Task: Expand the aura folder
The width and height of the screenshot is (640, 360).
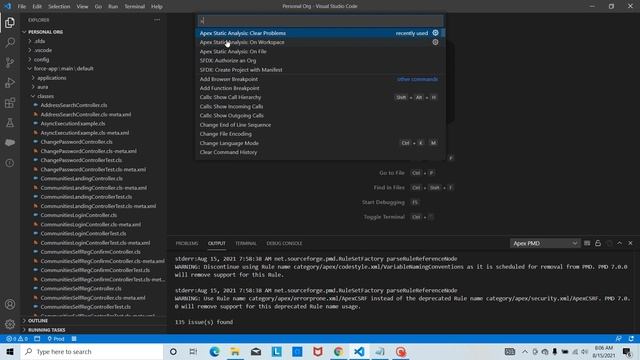Action: point(42,87)
